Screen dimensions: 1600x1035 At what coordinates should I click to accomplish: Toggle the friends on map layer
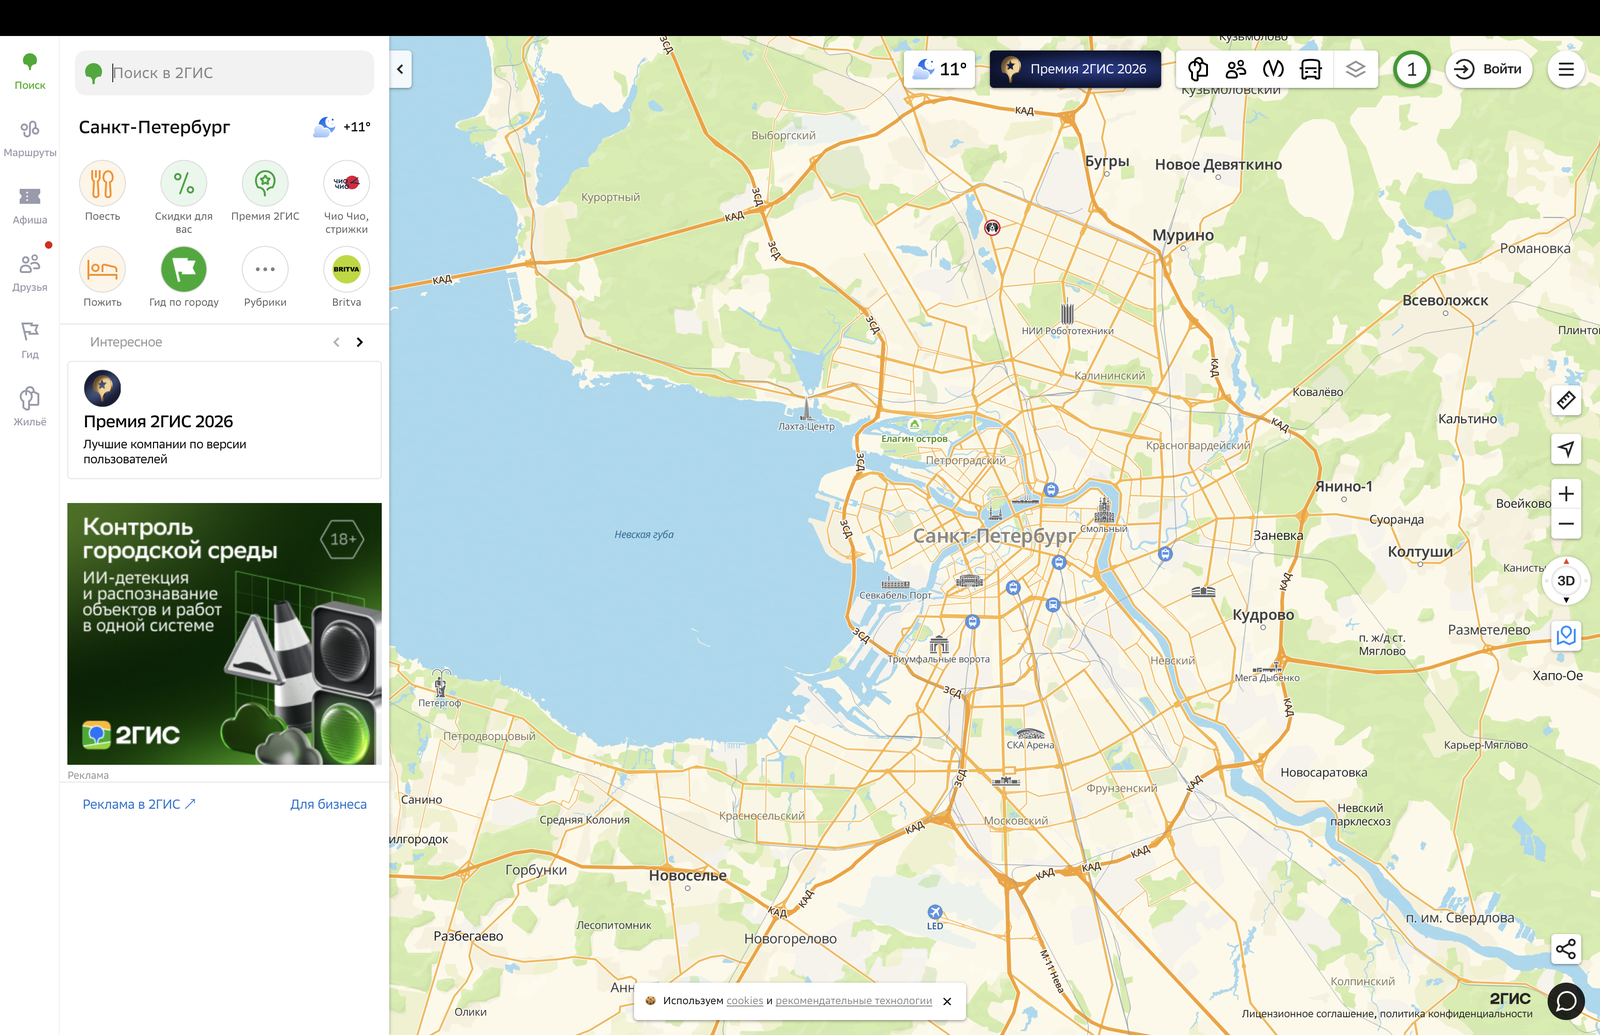click(1236, 69)
